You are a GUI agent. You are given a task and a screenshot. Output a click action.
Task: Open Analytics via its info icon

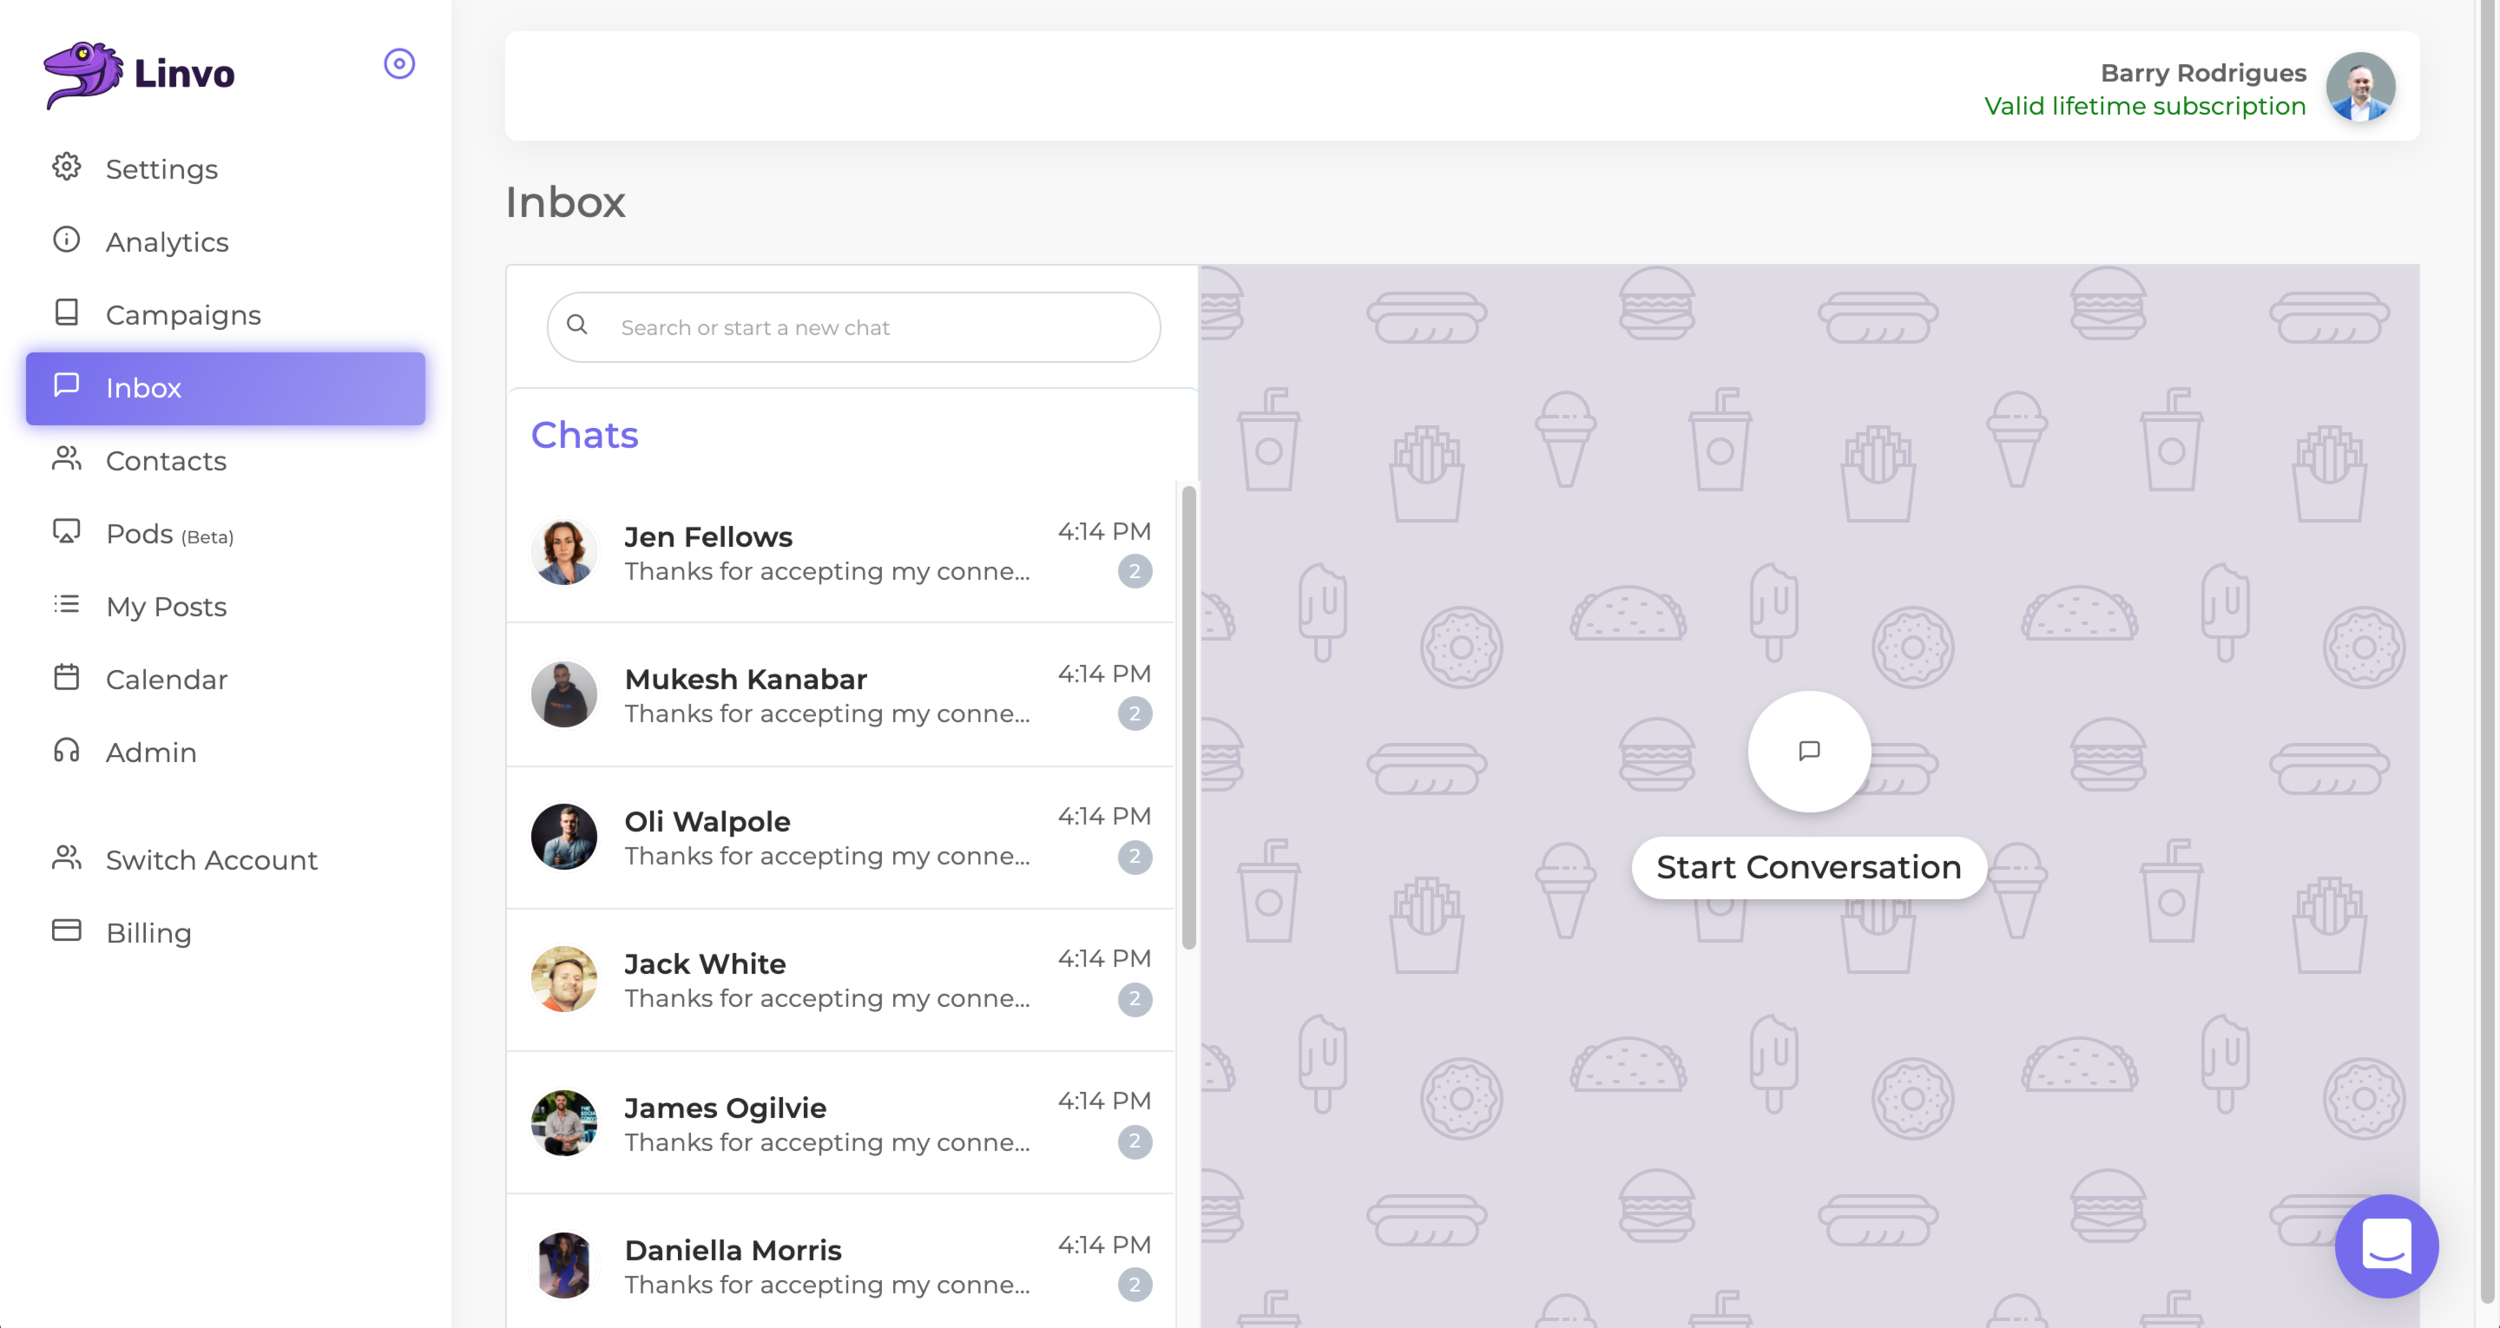66,240
